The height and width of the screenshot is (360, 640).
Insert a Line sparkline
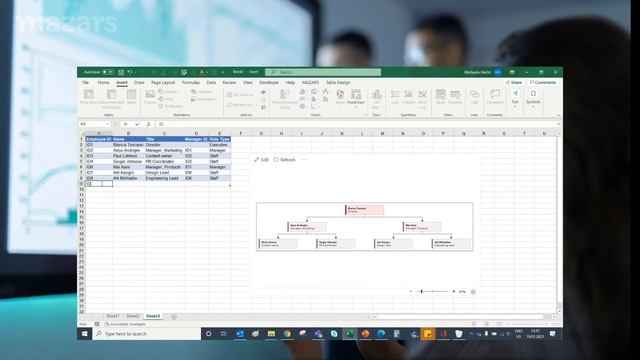pos(395,97)
